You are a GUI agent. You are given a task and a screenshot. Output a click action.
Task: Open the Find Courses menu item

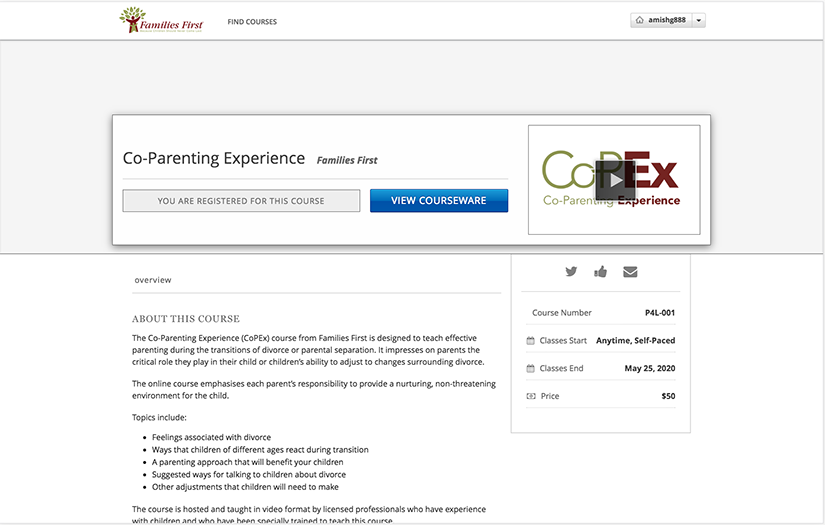tap(252, 22)
